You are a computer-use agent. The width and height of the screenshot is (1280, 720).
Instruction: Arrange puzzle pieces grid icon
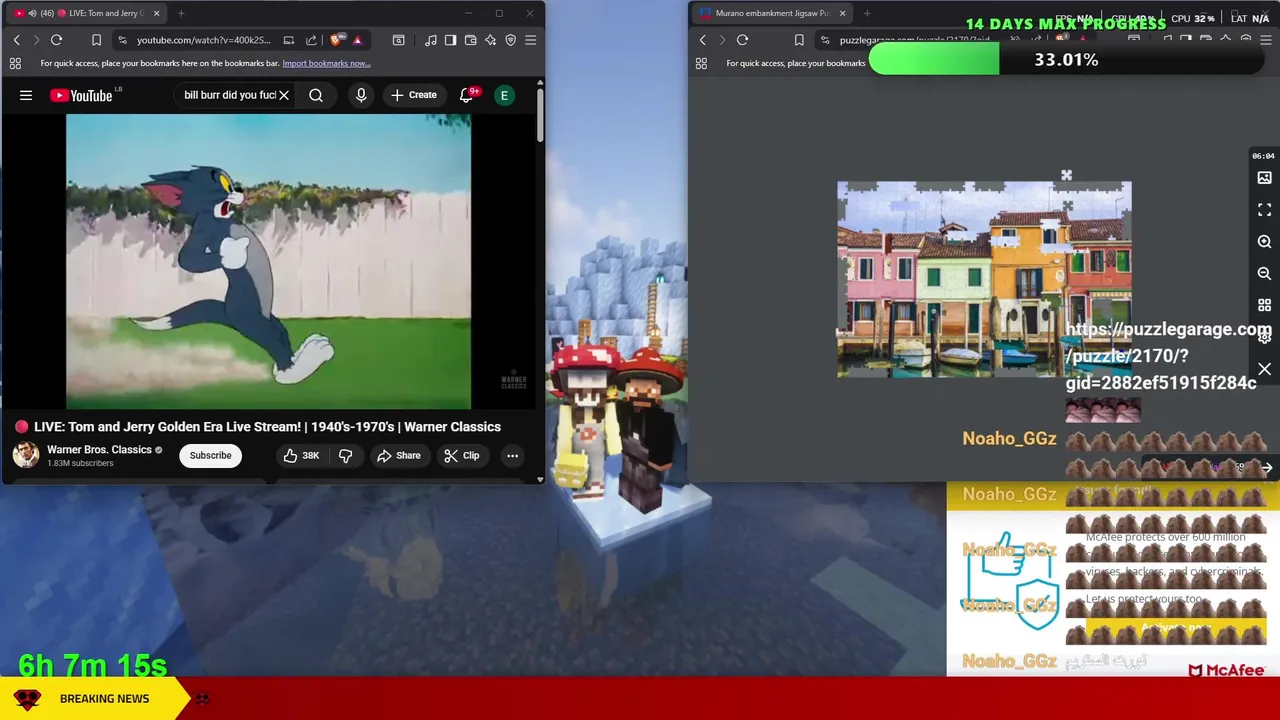(x=1264, y=306)
